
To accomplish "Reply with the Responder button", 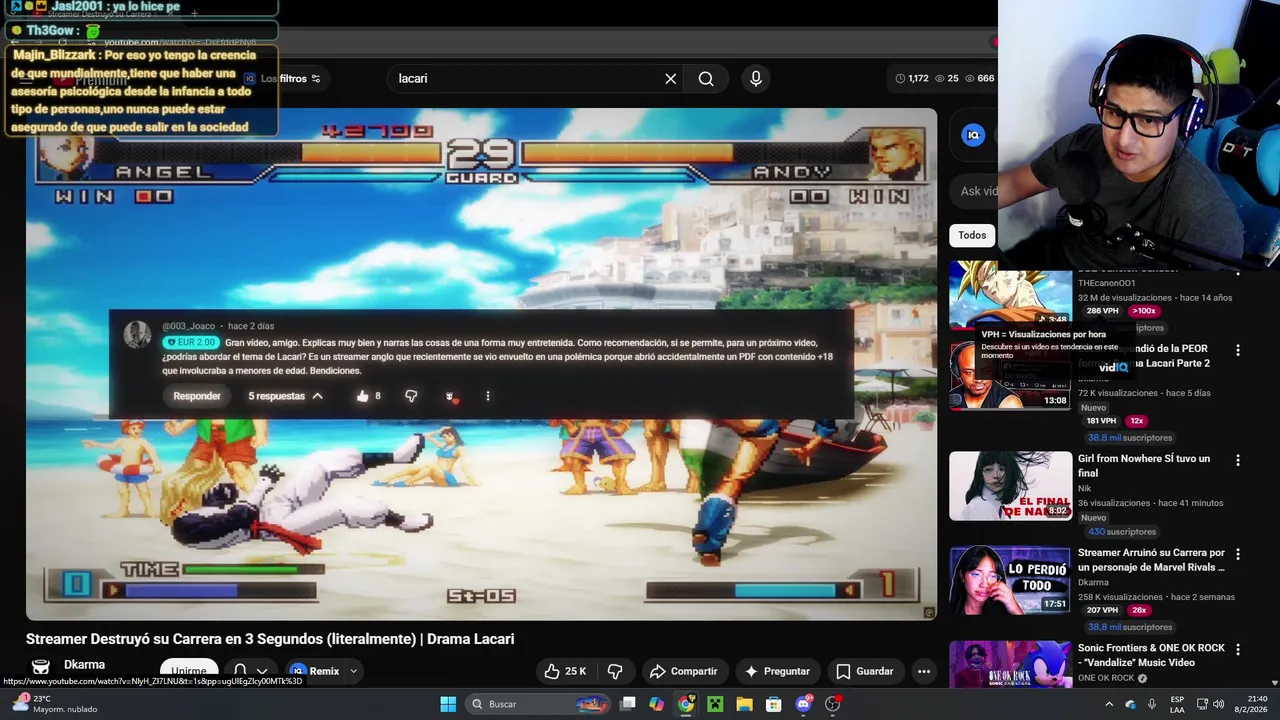I will click(x=197, y=396).
